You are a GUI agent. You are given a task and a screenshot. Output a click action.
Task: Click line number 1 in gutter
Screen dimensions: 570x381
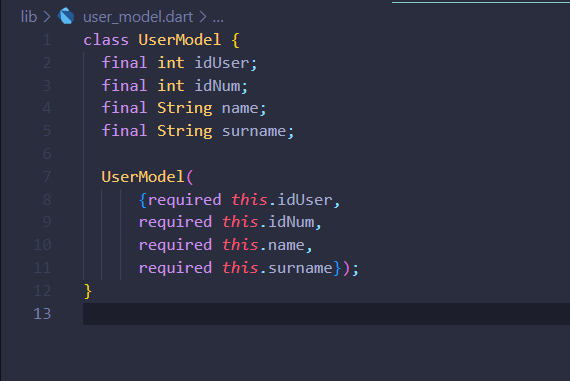(x=47, y=40)
